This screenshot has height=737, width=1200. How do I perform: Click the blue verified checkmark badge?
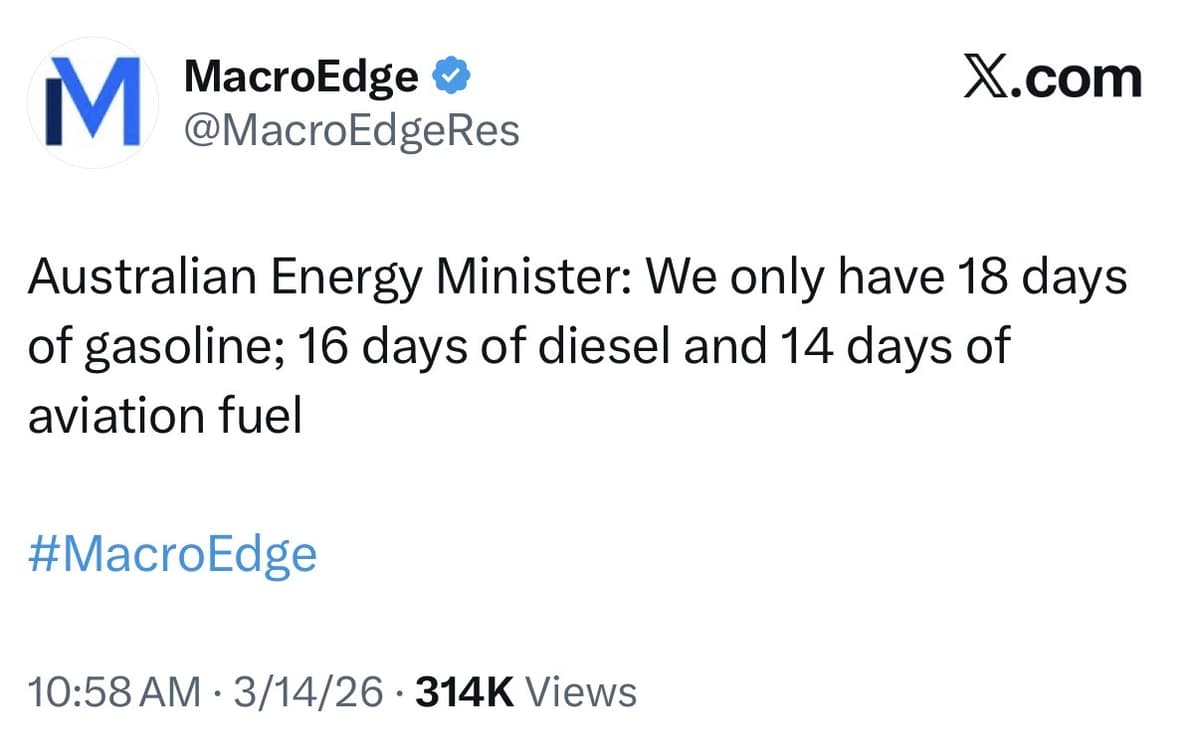(x=450, y=76)
